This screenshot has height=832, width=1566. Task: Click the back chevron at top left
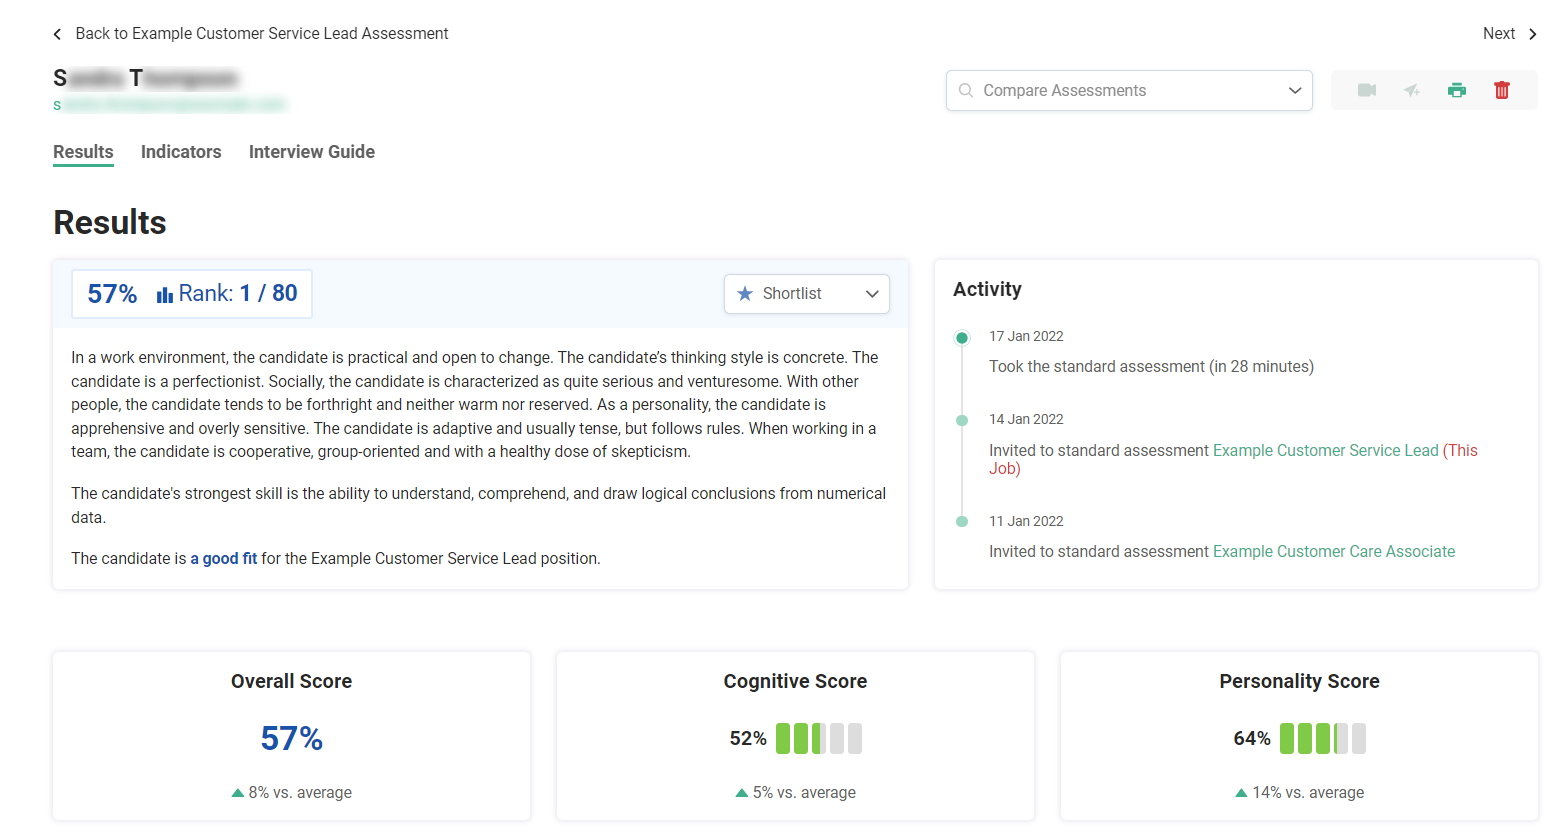57,33
